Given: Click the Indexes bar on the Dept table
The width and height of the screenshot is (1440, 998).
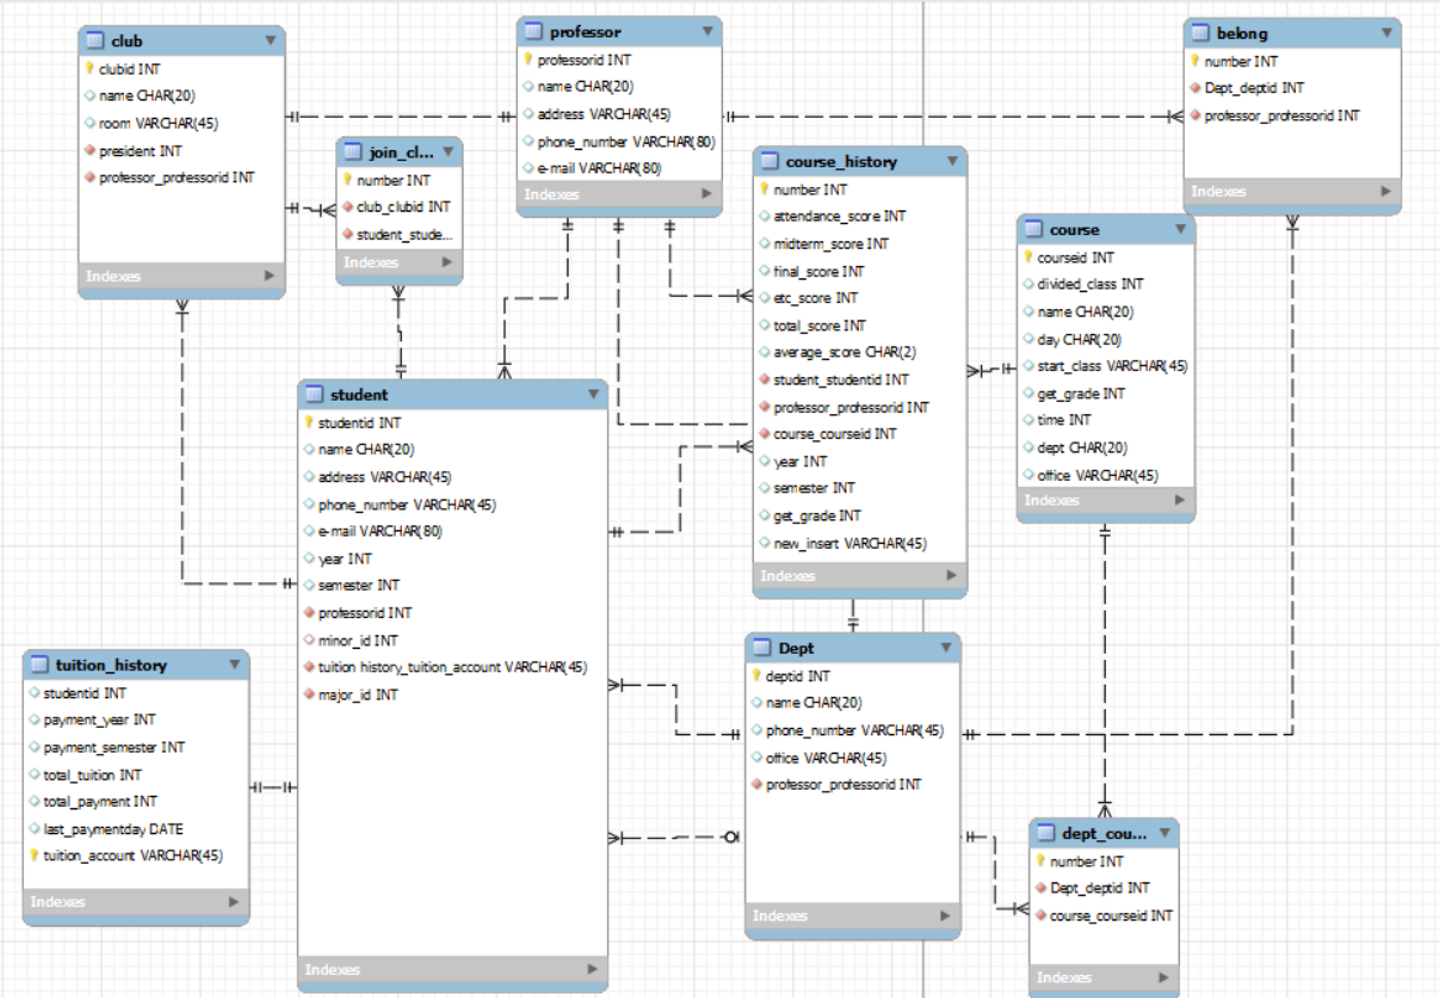Looking at the screenshot, I should tap(852, 916).
